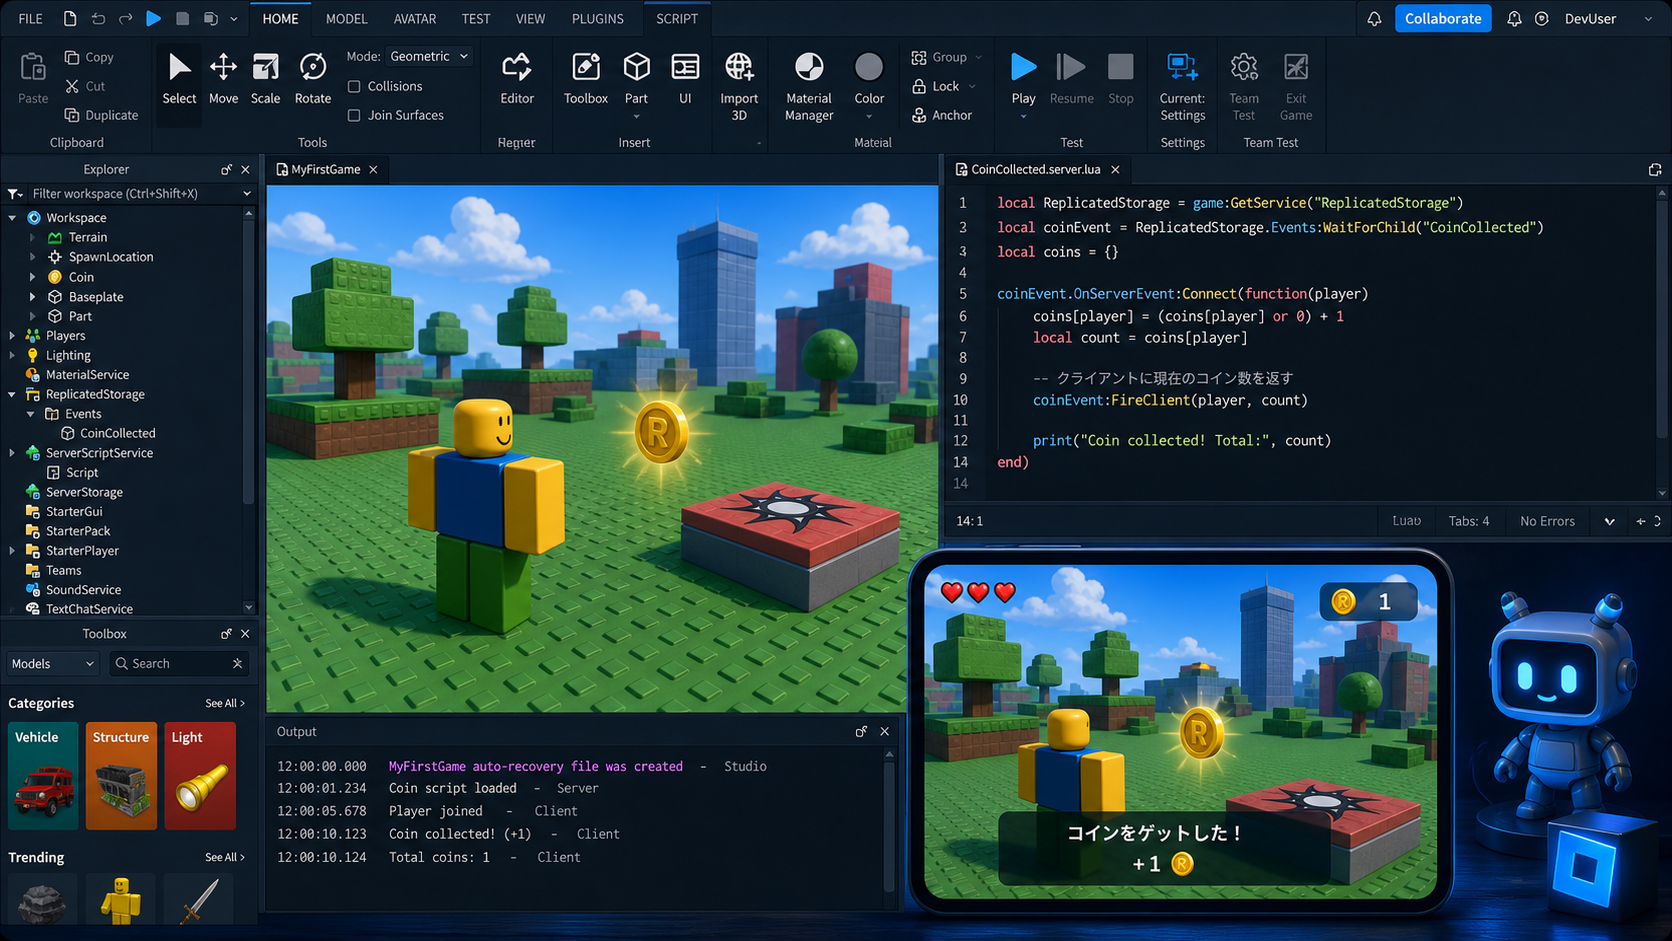Open Import 3D
The image size is (1672, 941).
[739, 87]
